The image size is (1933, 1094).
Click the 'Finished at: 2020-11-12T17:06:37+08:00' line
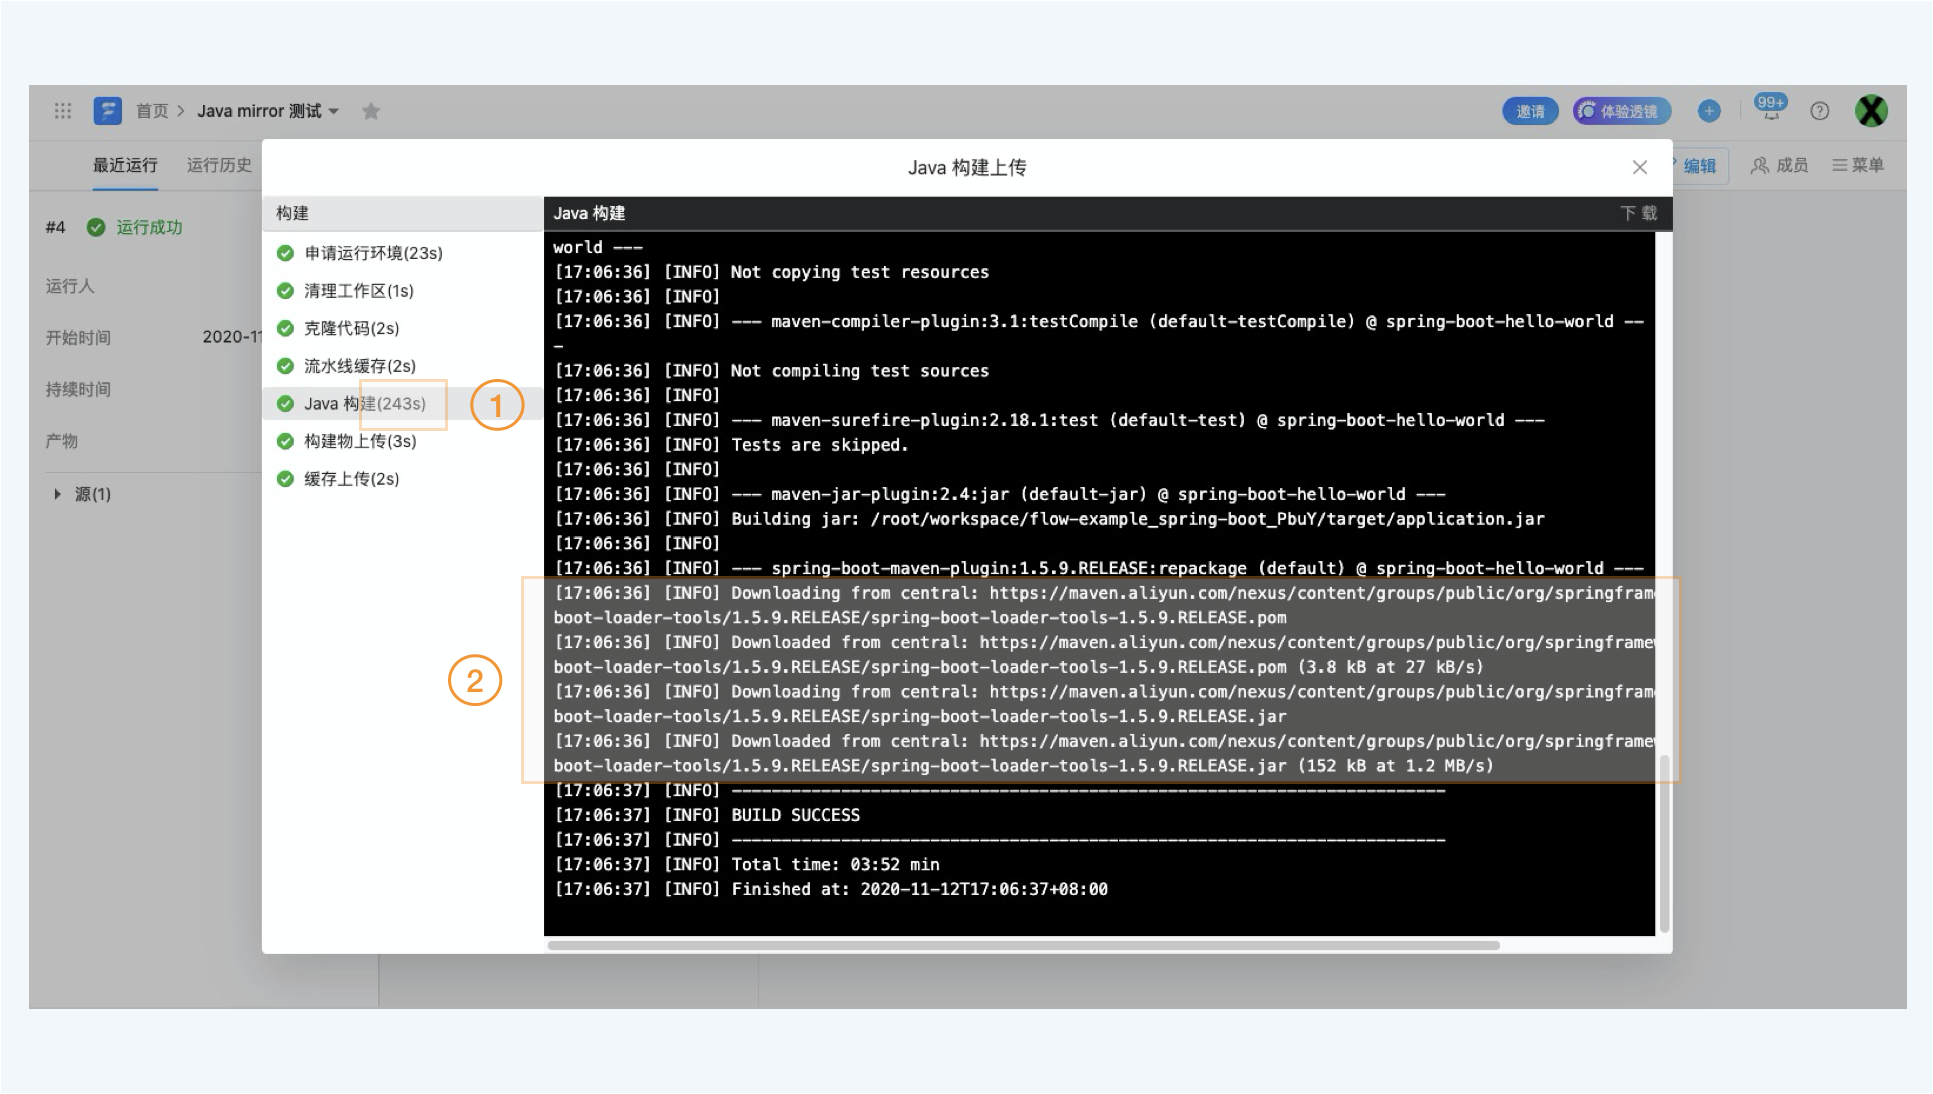(x=831, y=889)
